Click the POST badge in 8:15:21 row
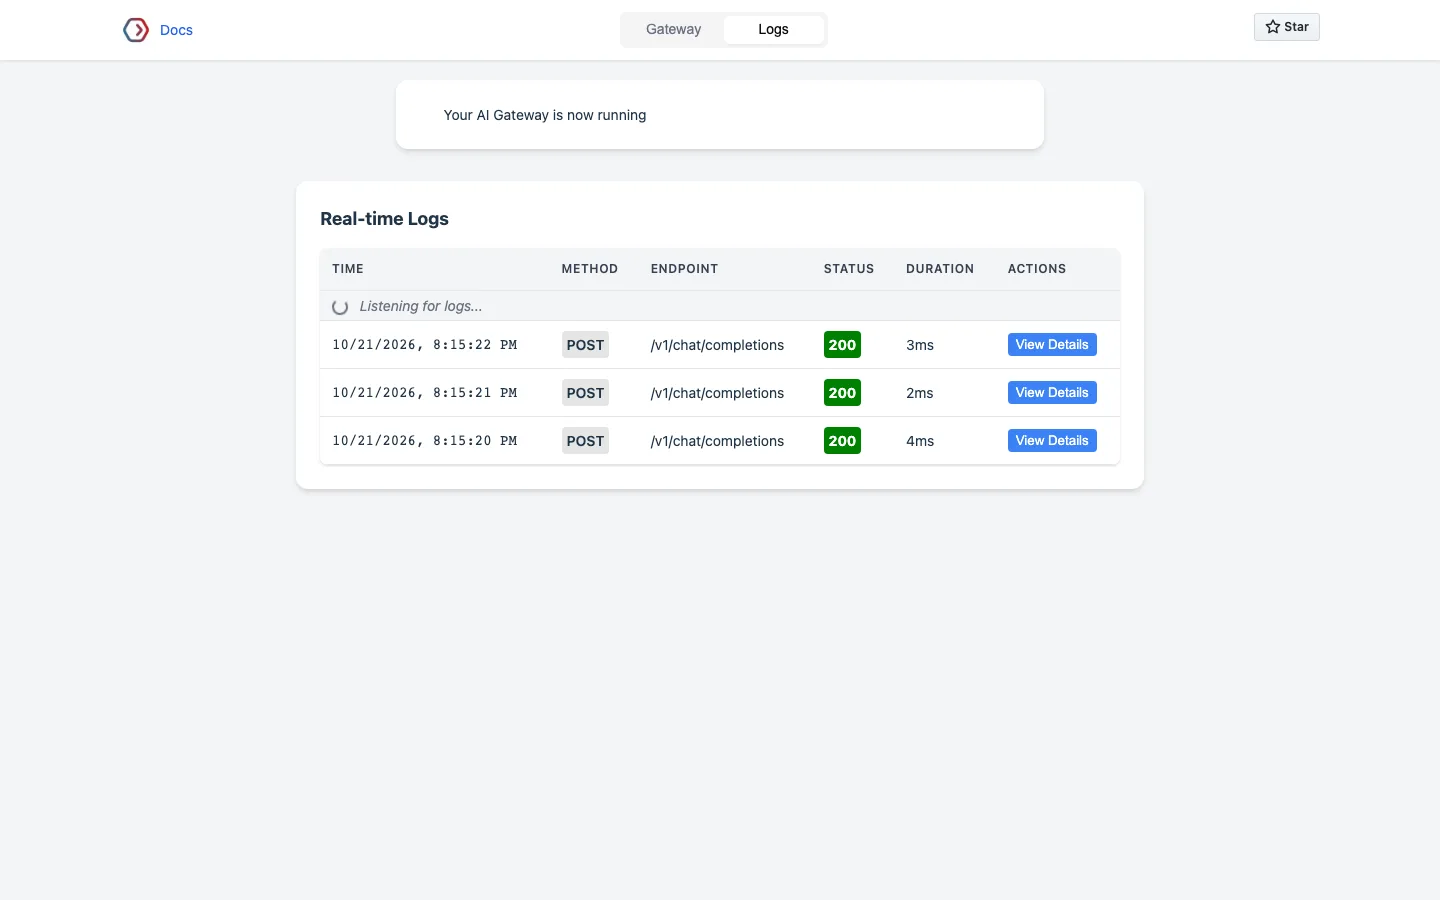Image resolution: width=1440 pixels, height=900 pixels. click(585, 393)
